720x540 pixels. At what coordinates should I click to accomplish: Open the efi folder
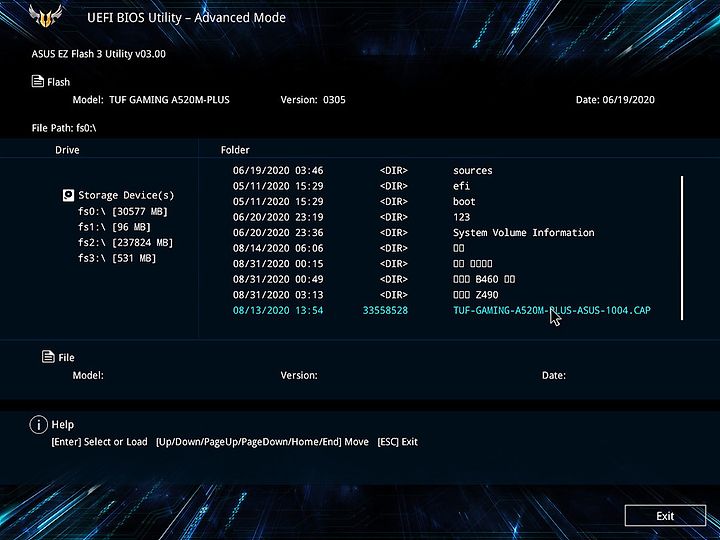click(x=461, y=186)
